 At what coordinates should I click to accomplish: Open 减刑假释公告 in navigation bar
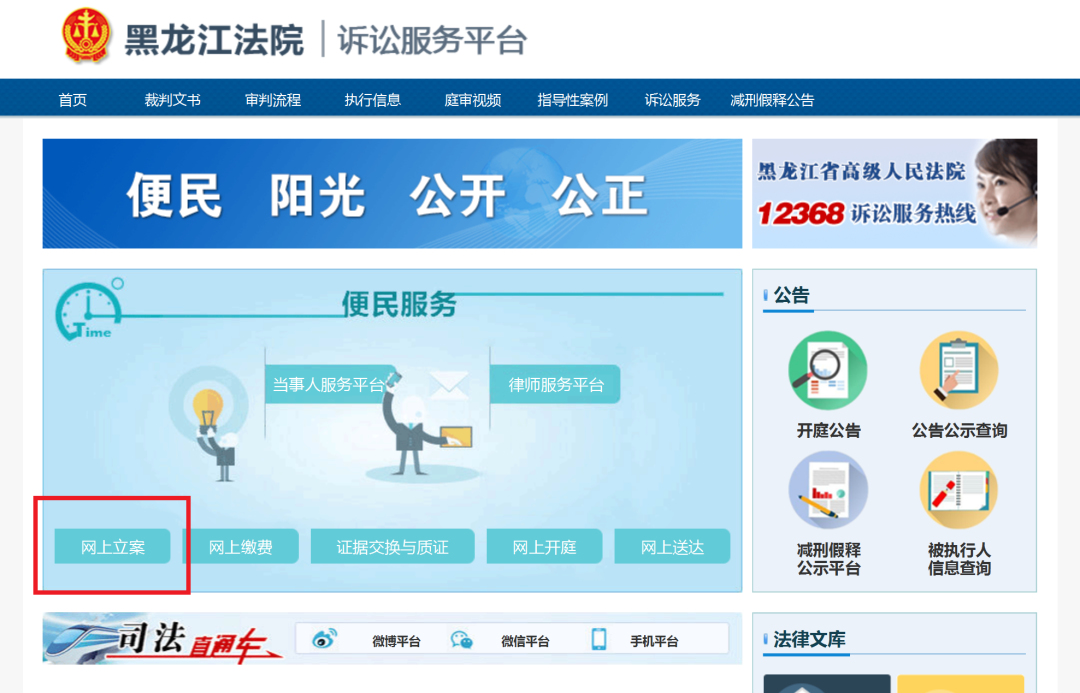coord(772,100)
